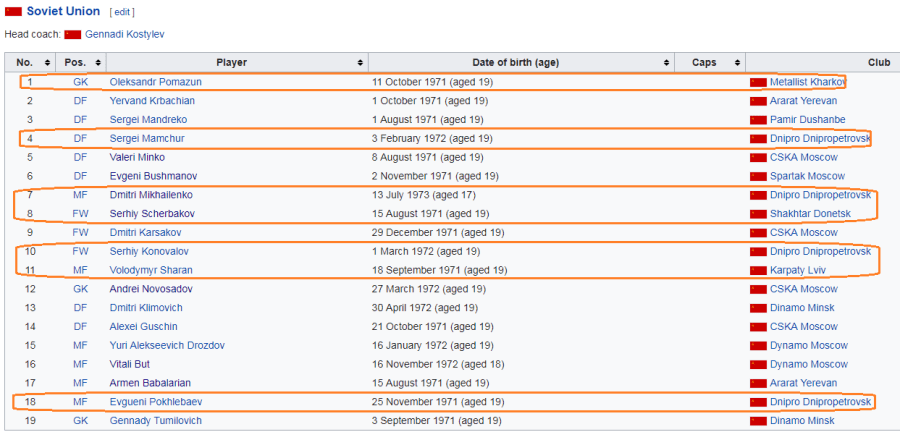The width and height of the screenshot is (900, 432).
Task: Open the Dinamo Minsk link in row 19
Action: [x=802, y=421]
